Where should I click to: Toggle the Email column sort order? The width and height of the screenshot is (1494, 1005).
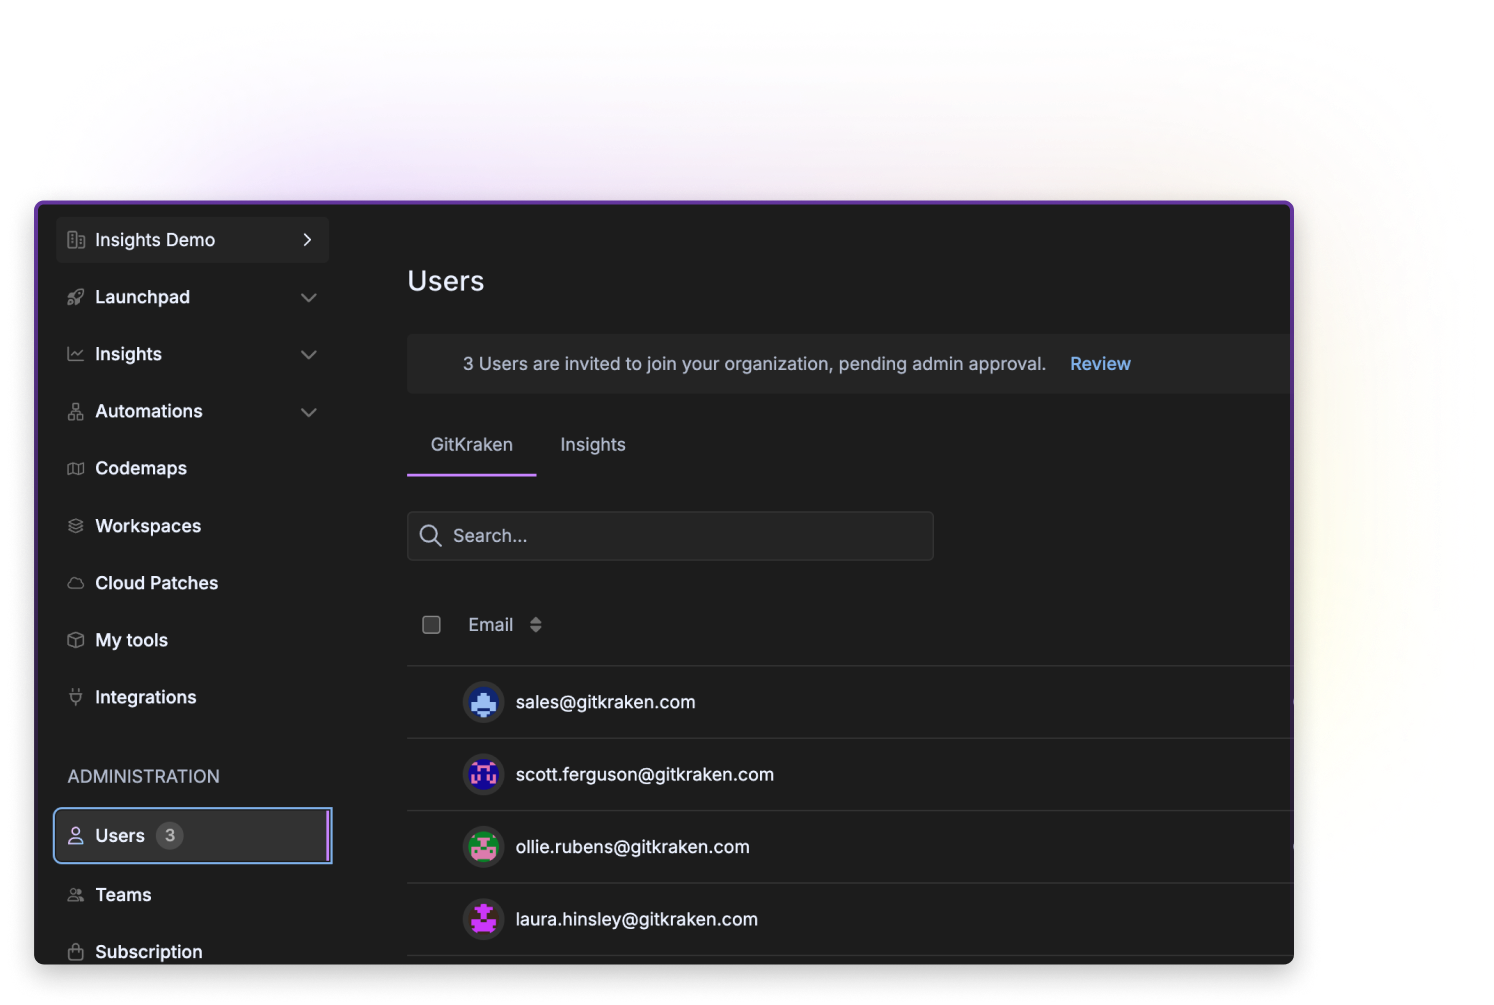tap(535, 624)
